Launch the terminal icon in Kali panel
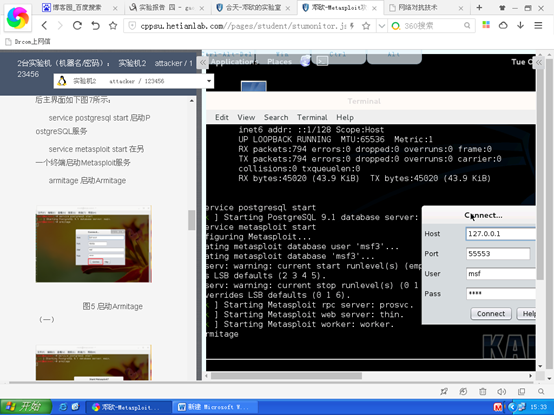The height and width of the screenshot is (415, 554). coord(322,61)
